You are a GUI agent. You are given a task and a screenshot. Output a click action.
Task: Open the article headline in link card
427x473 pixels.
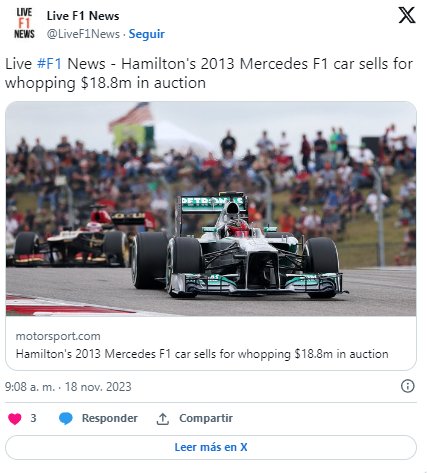pos(202,354)
